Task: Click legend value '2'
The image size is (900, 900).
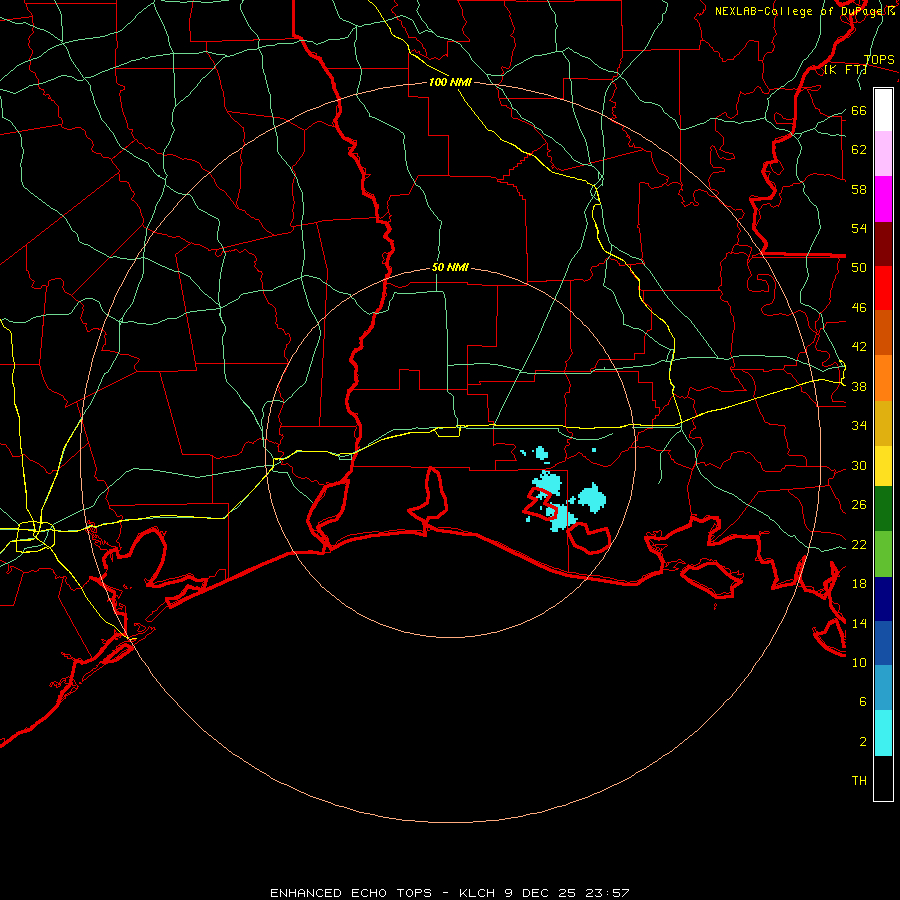Action: [x=863, y=742]
